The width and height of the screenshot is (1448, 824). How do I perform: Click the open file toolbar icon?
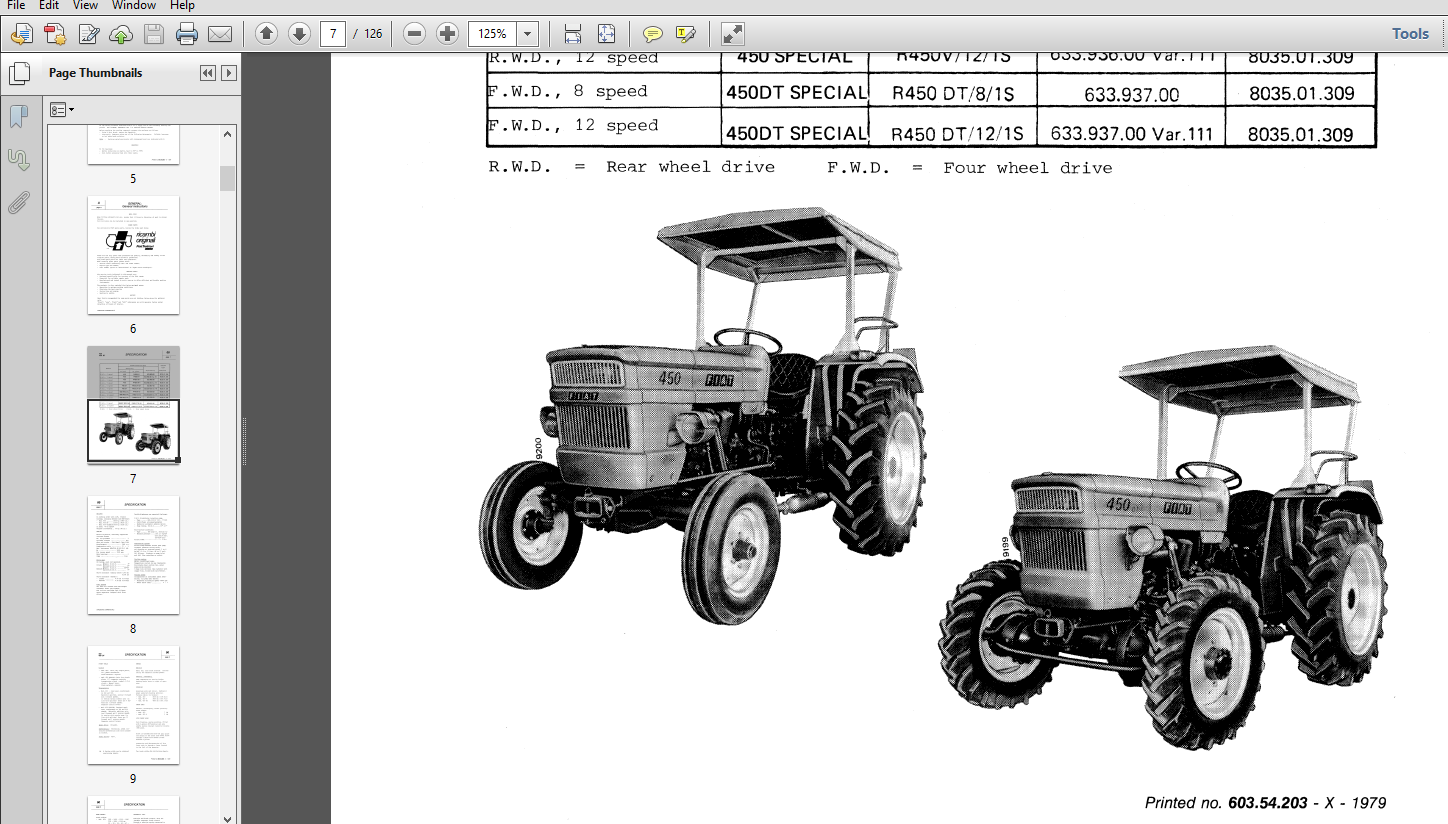21,34
